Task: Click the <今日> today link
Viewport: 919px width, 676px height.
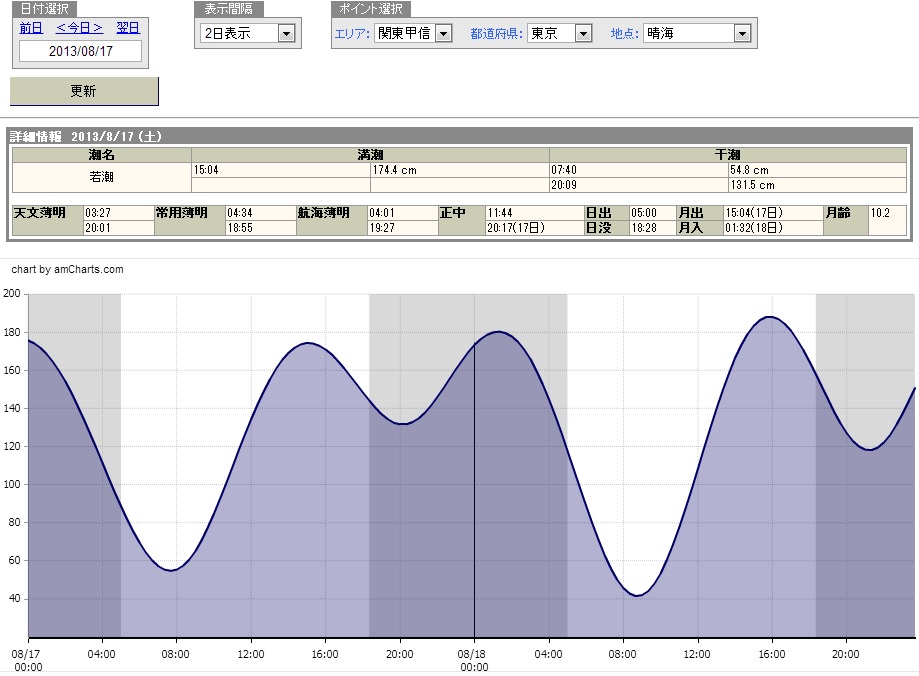Action: (x=79, y=28)
